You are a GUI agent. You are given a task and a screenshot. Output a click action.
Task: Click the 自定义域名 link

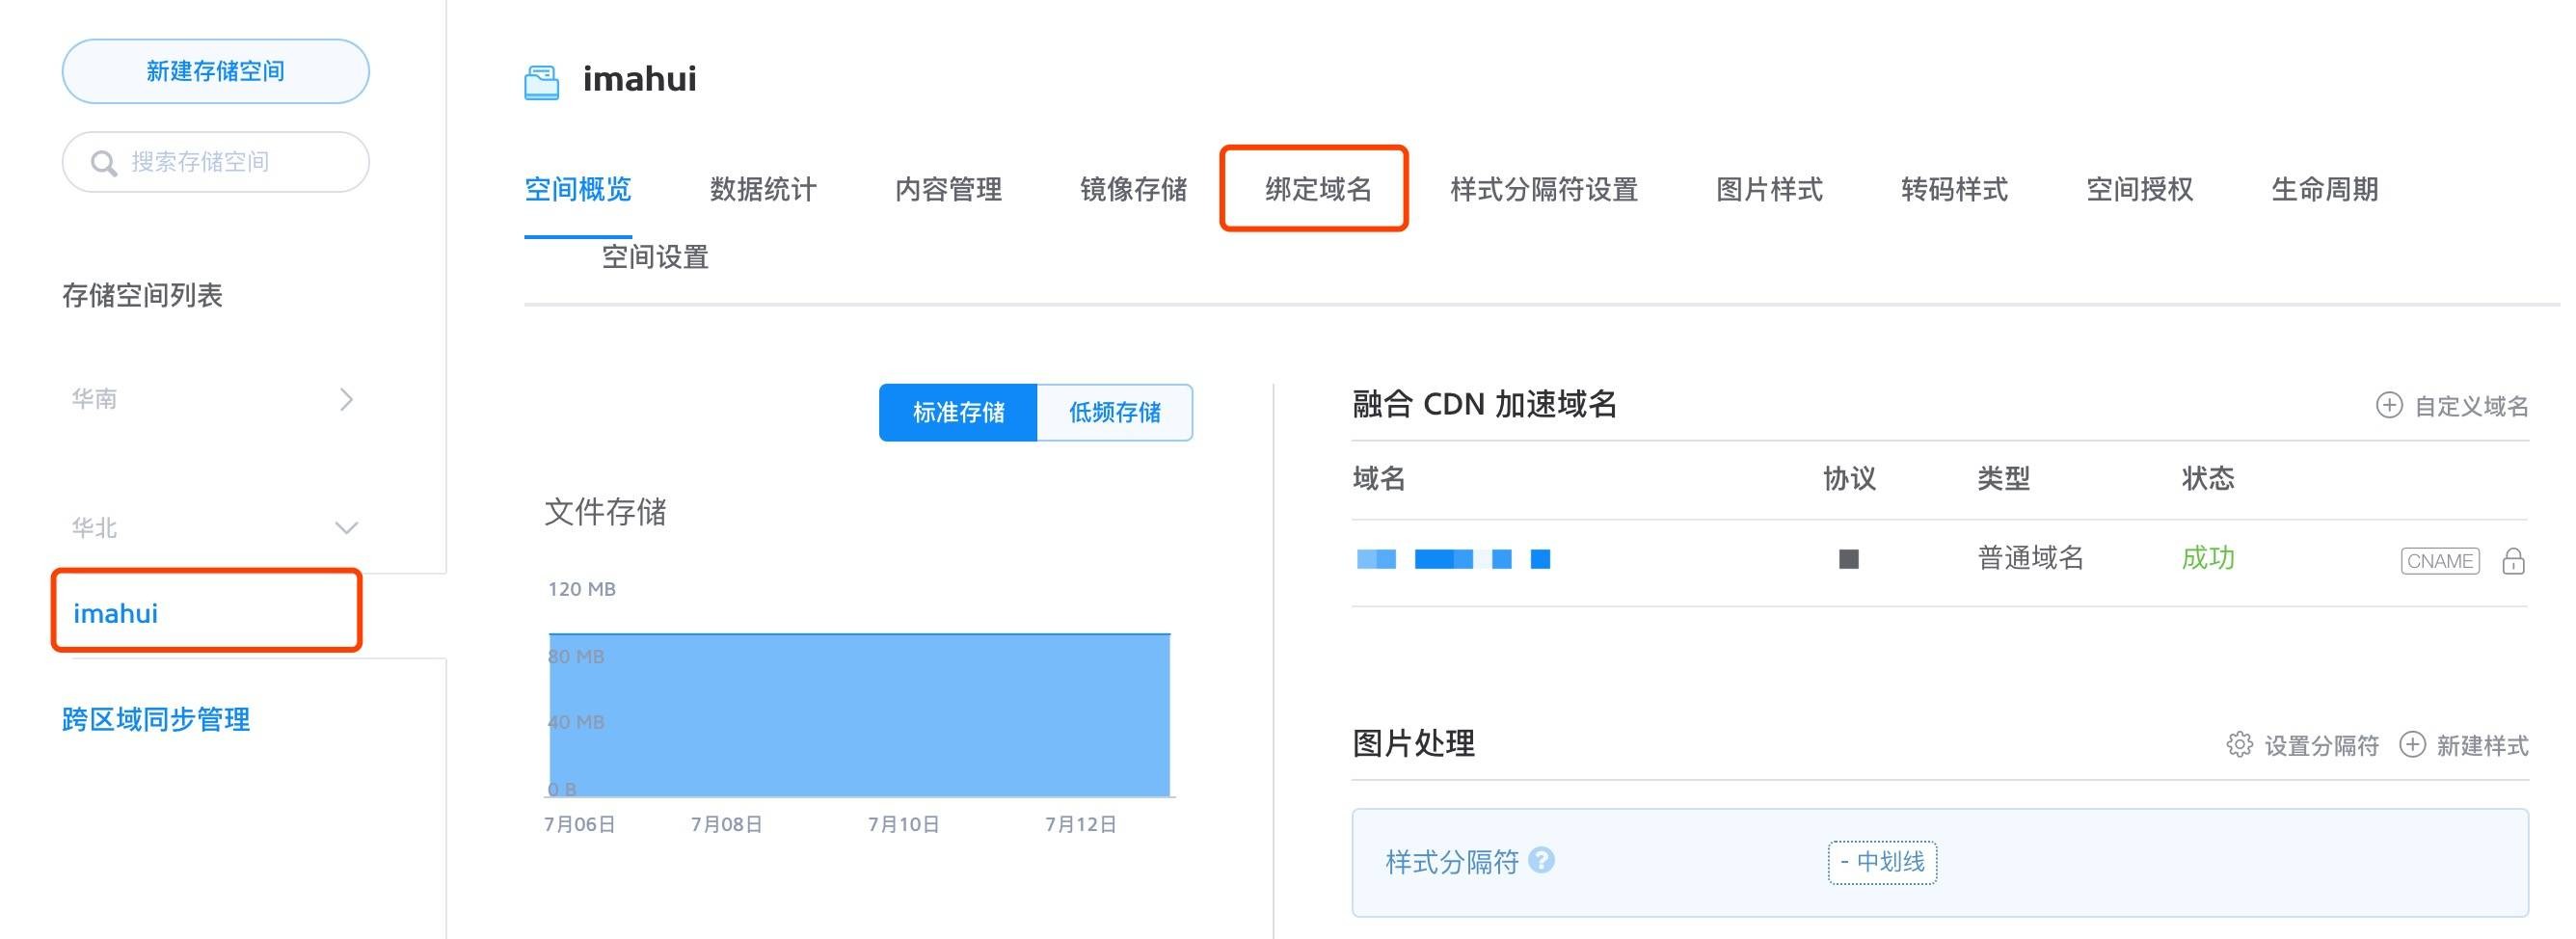tap(2470, 406)
